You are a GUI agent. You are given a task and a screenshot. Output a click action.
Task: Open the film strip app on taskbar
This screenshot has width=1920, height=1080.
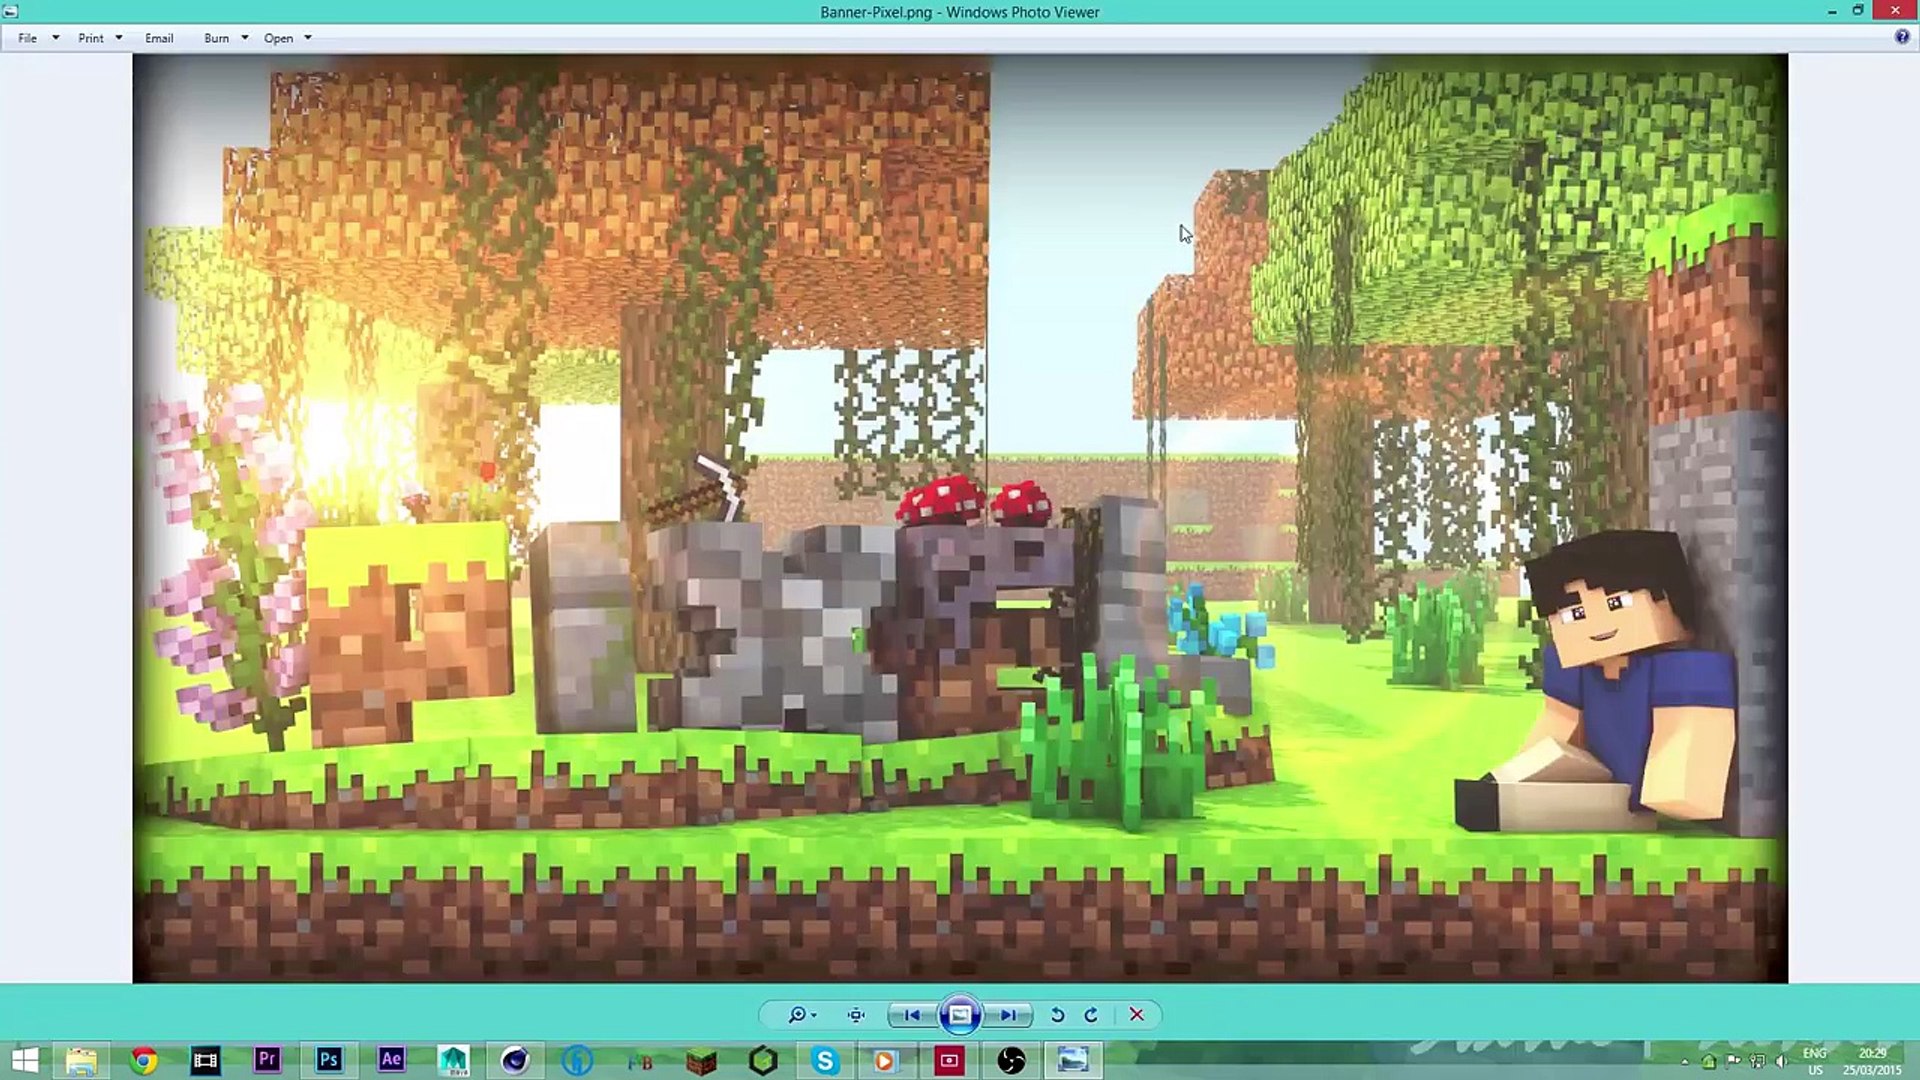pos(205,1060)
